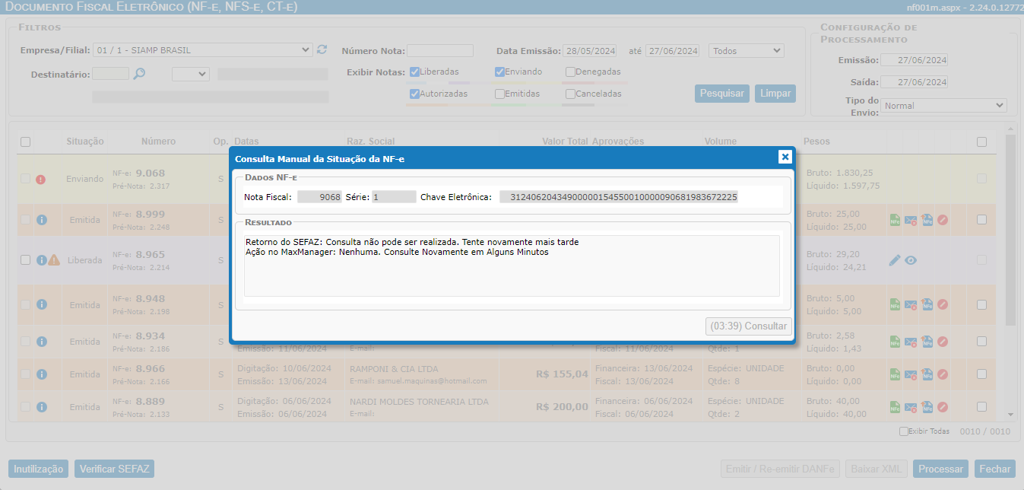The image size is (1024, 490).
Task: Open the Todos dropdown beside emission dates
Action: click(x=746, y=50)
